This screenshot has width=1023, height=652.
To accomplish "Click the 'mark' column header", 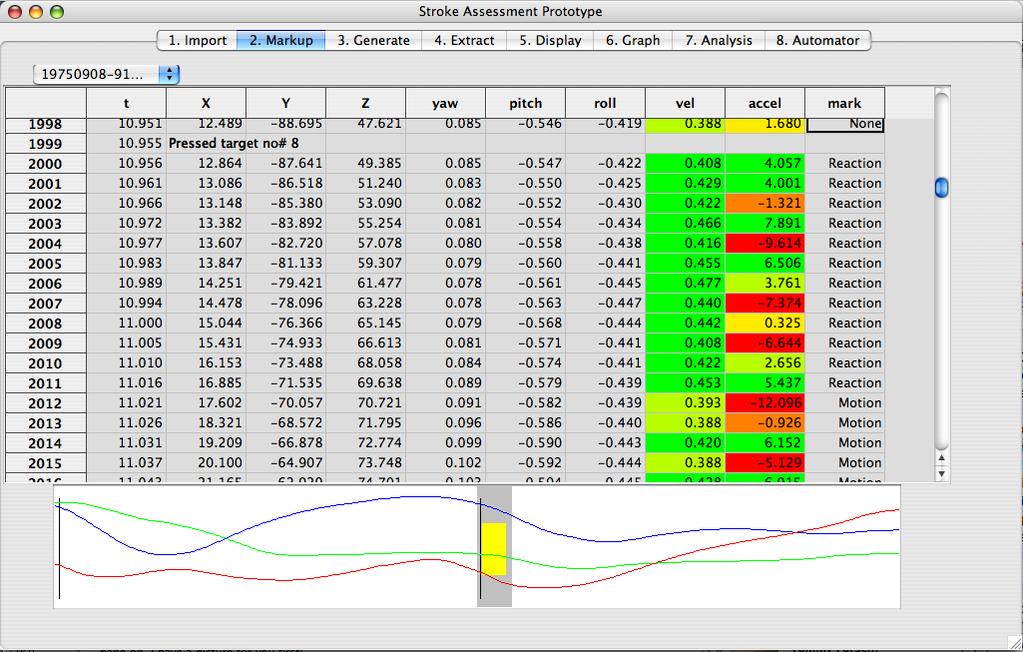I will click(845, 103).
